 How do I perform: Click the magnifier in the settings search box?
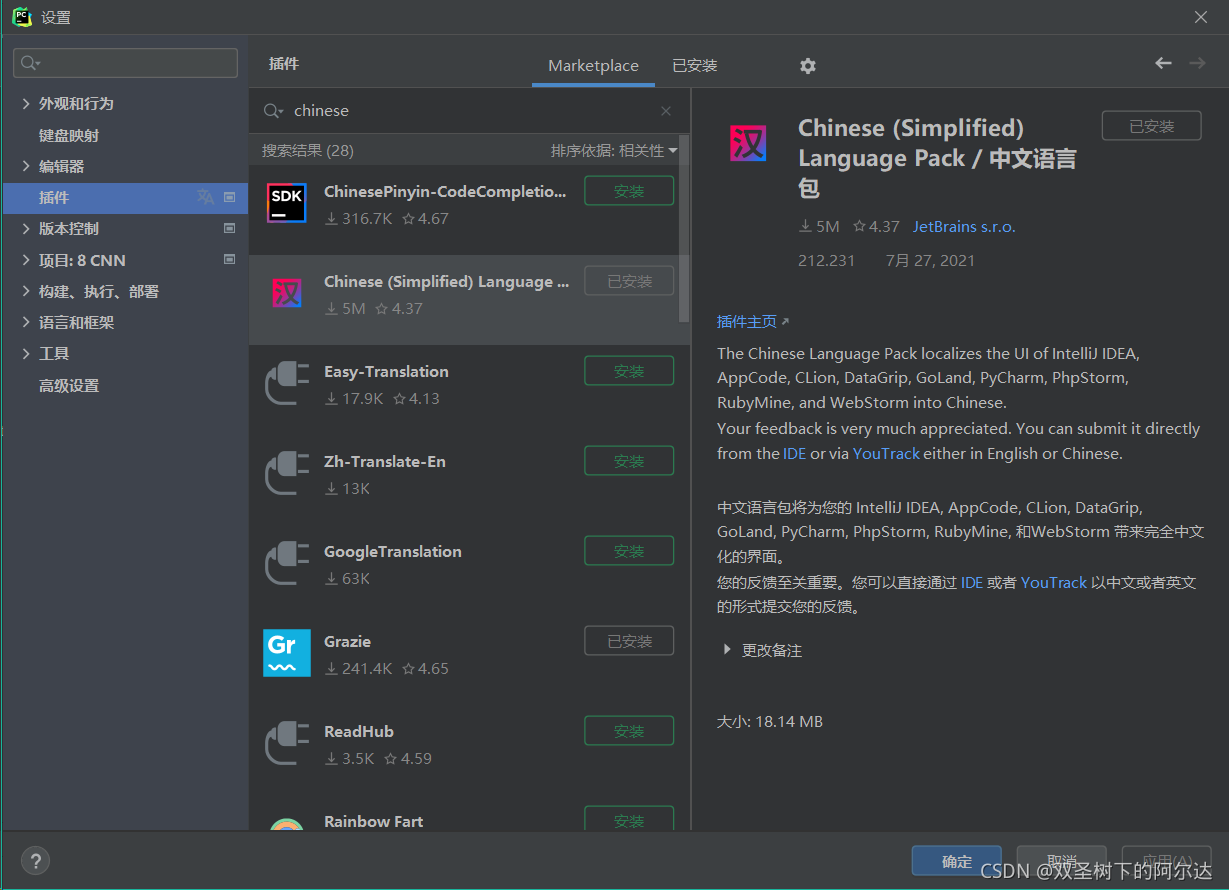coord(30,63)
